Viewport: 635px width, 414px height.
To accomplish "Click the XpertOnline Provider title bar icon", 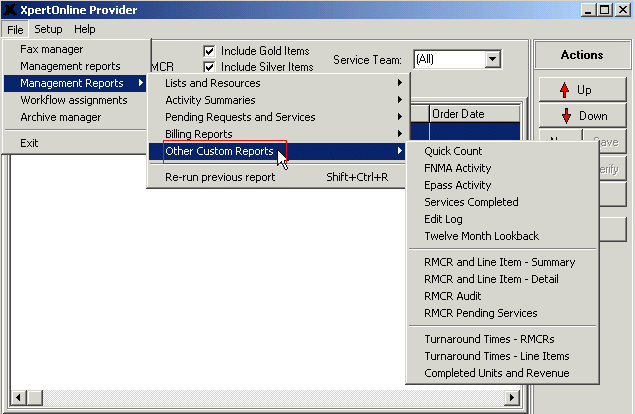I will (x=10, y=10).
